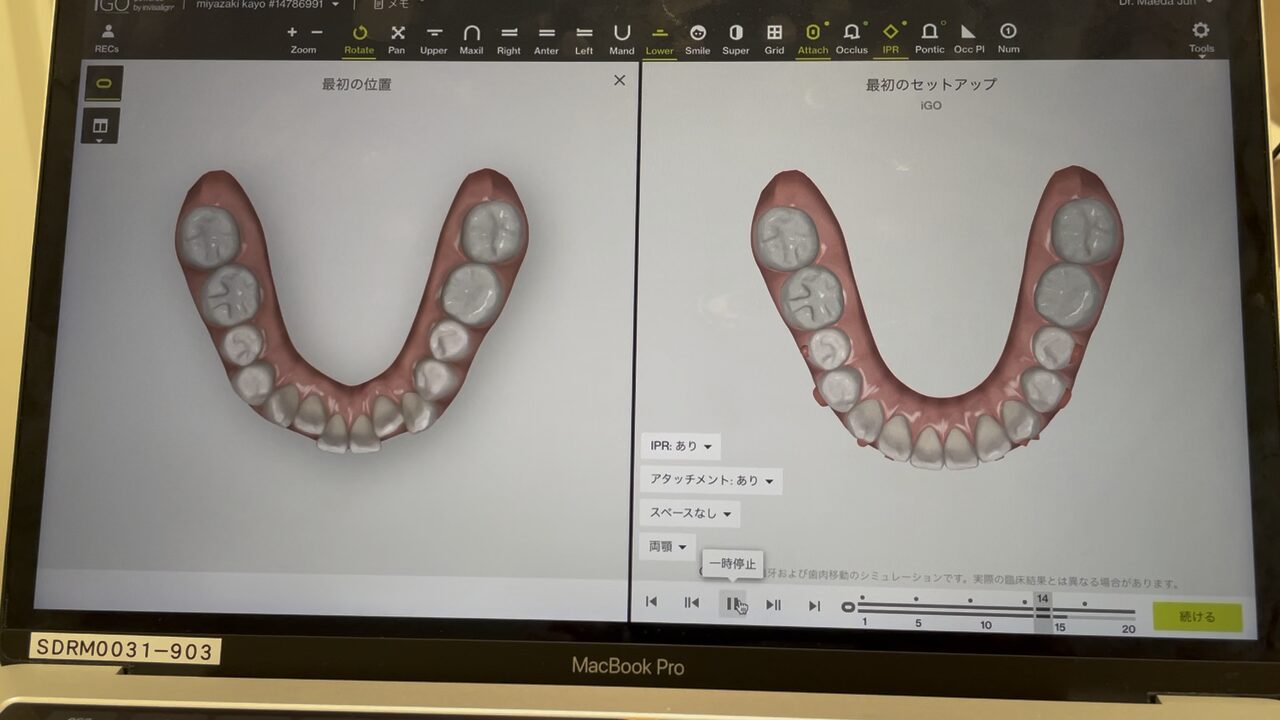Viewport: 1280px width, 720px height.
Task: Click the 続ける continue button
Action: tap(1197, 617)
